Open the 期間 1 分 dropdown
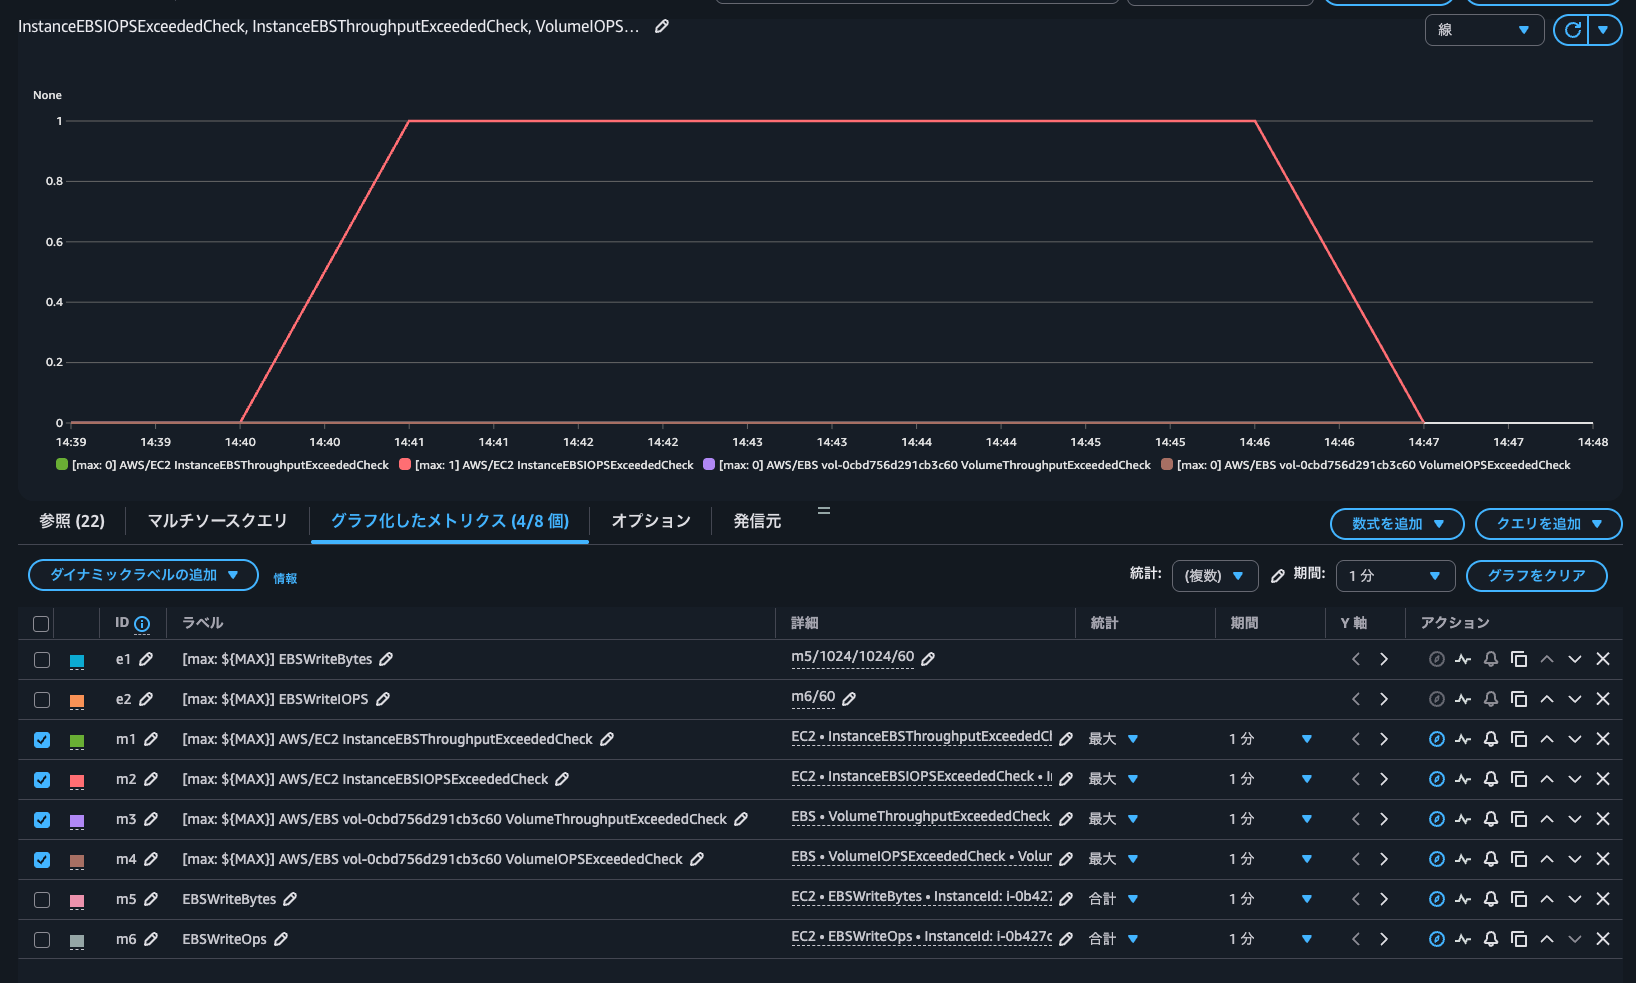This screenshot has width=1636, height=983. click(x=1394, y=576)
